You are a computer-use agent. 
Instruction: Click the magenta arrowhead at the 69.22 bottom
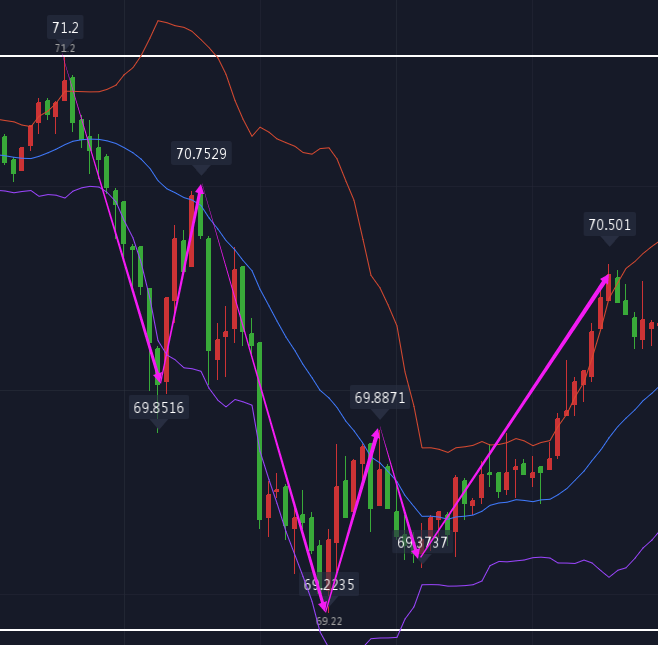323,606
